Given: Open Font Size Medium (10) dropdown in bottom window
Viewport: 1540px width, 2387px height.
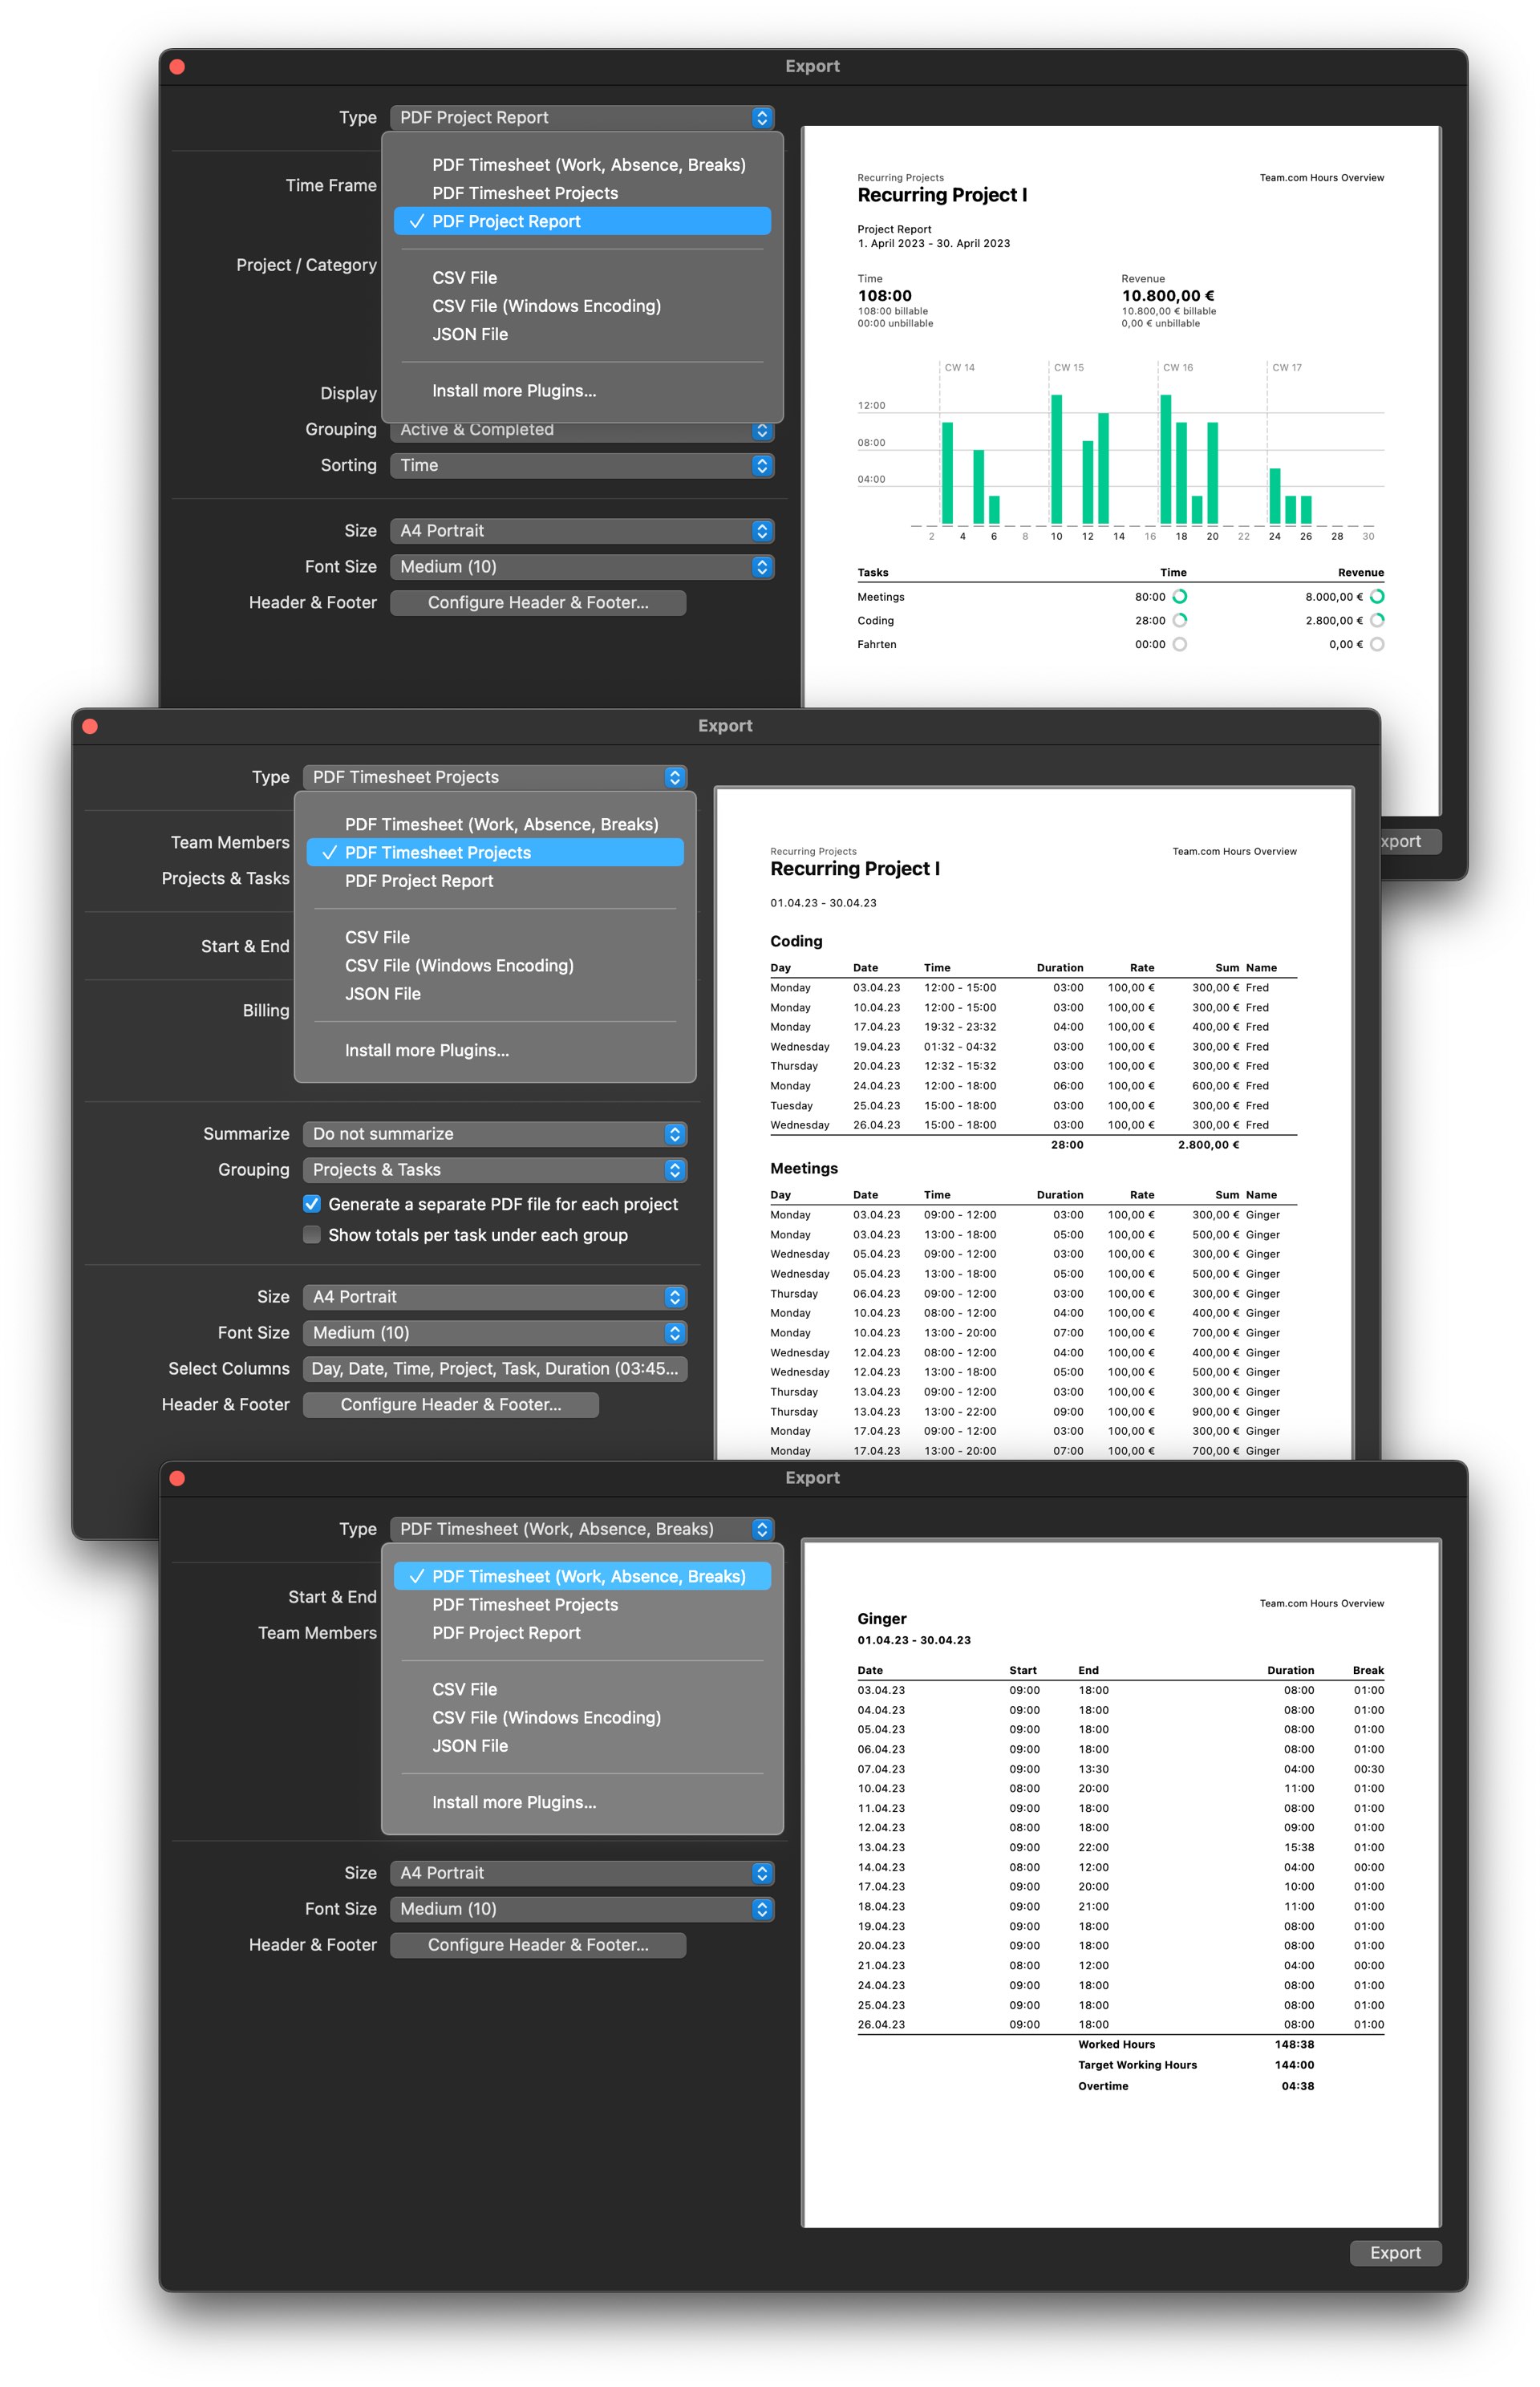Looking at the screenshot, I should 582,1910.
